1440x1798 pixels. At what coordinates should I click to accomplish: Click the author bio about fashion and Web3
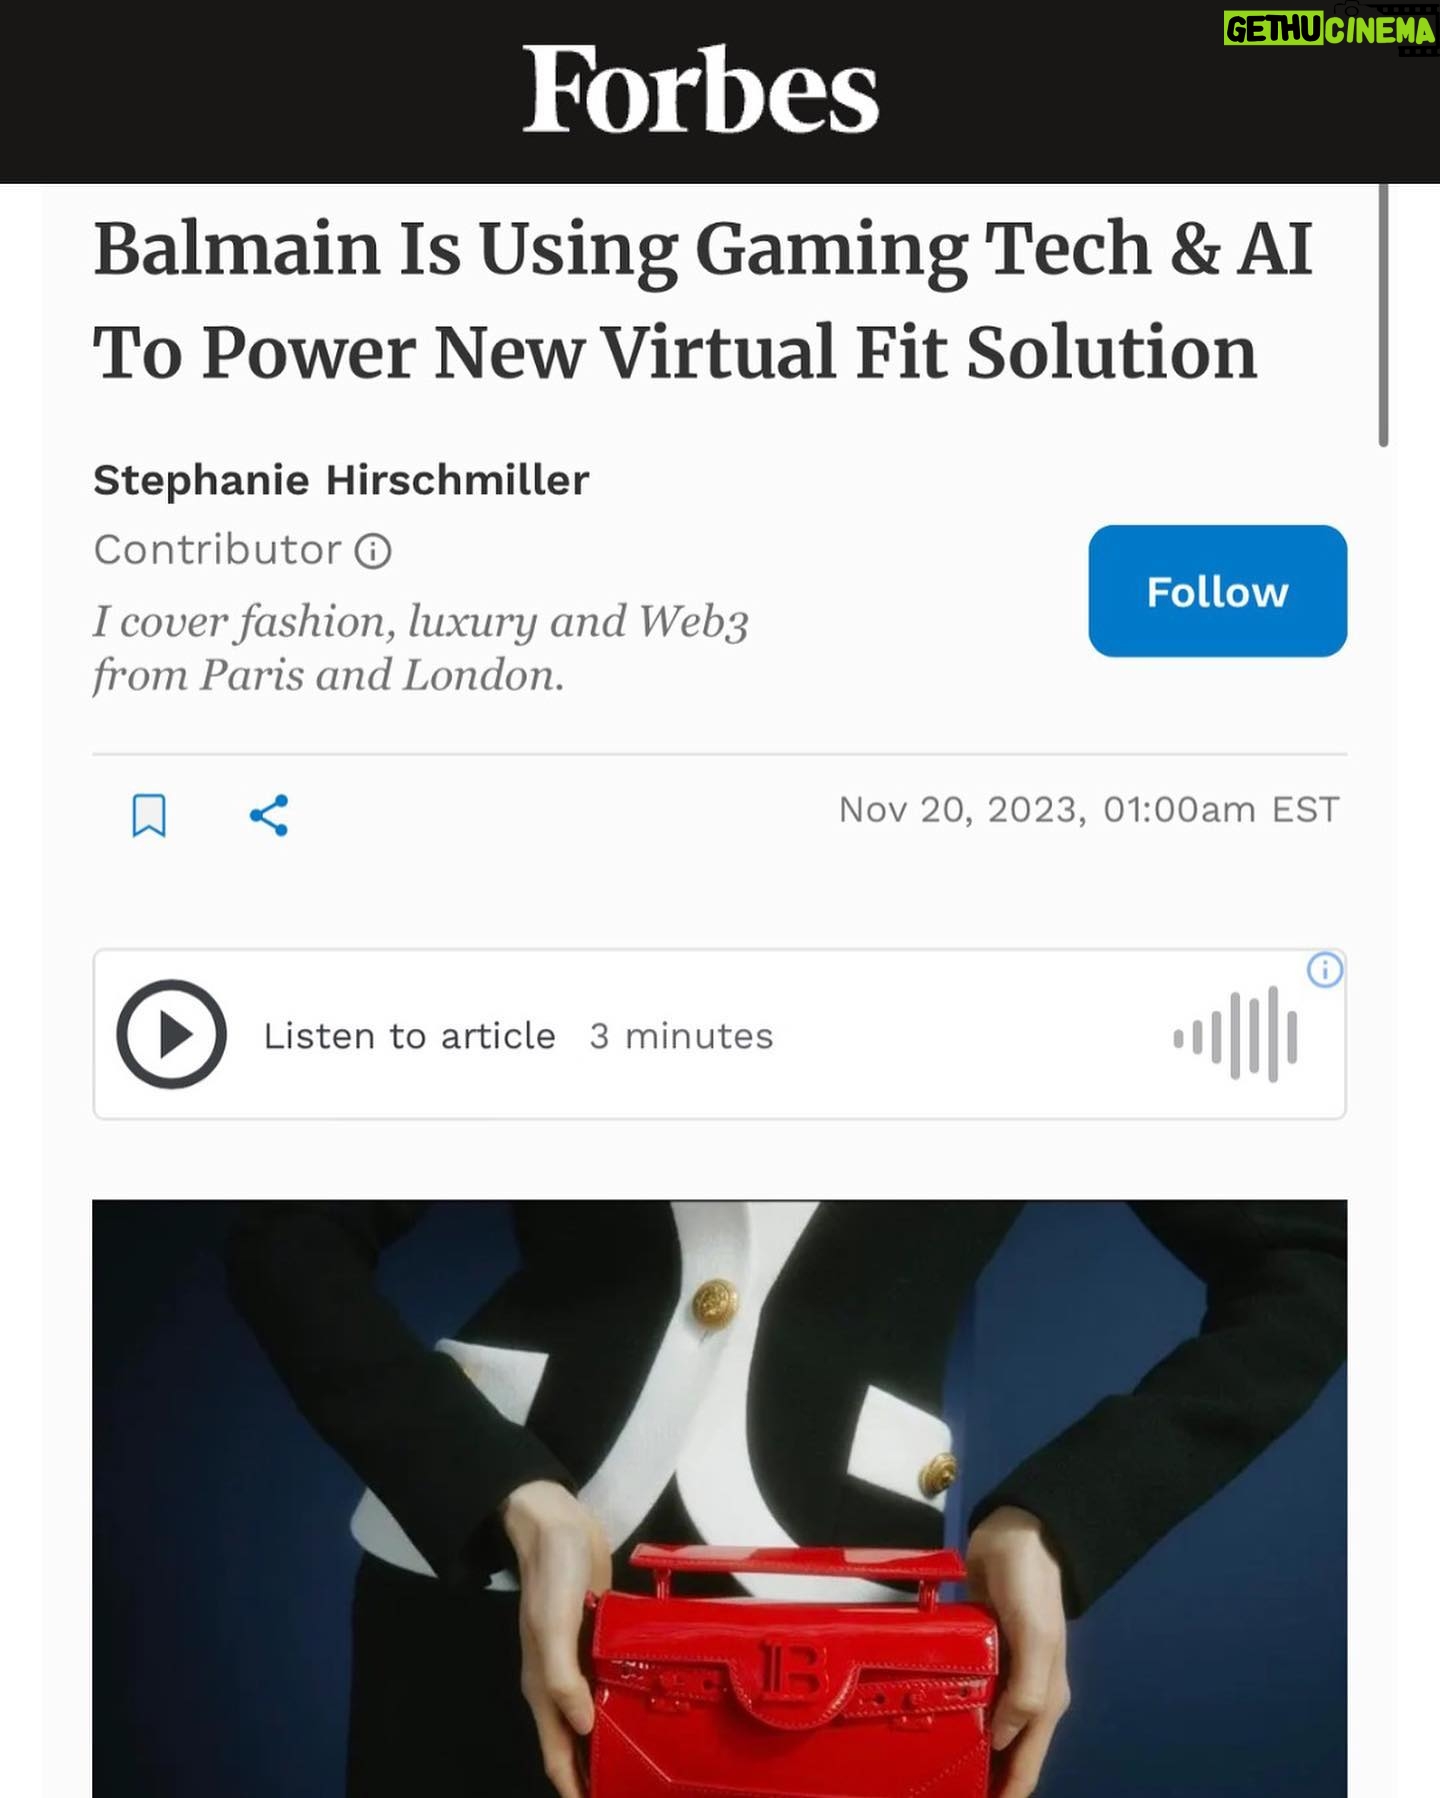[420, 648]
